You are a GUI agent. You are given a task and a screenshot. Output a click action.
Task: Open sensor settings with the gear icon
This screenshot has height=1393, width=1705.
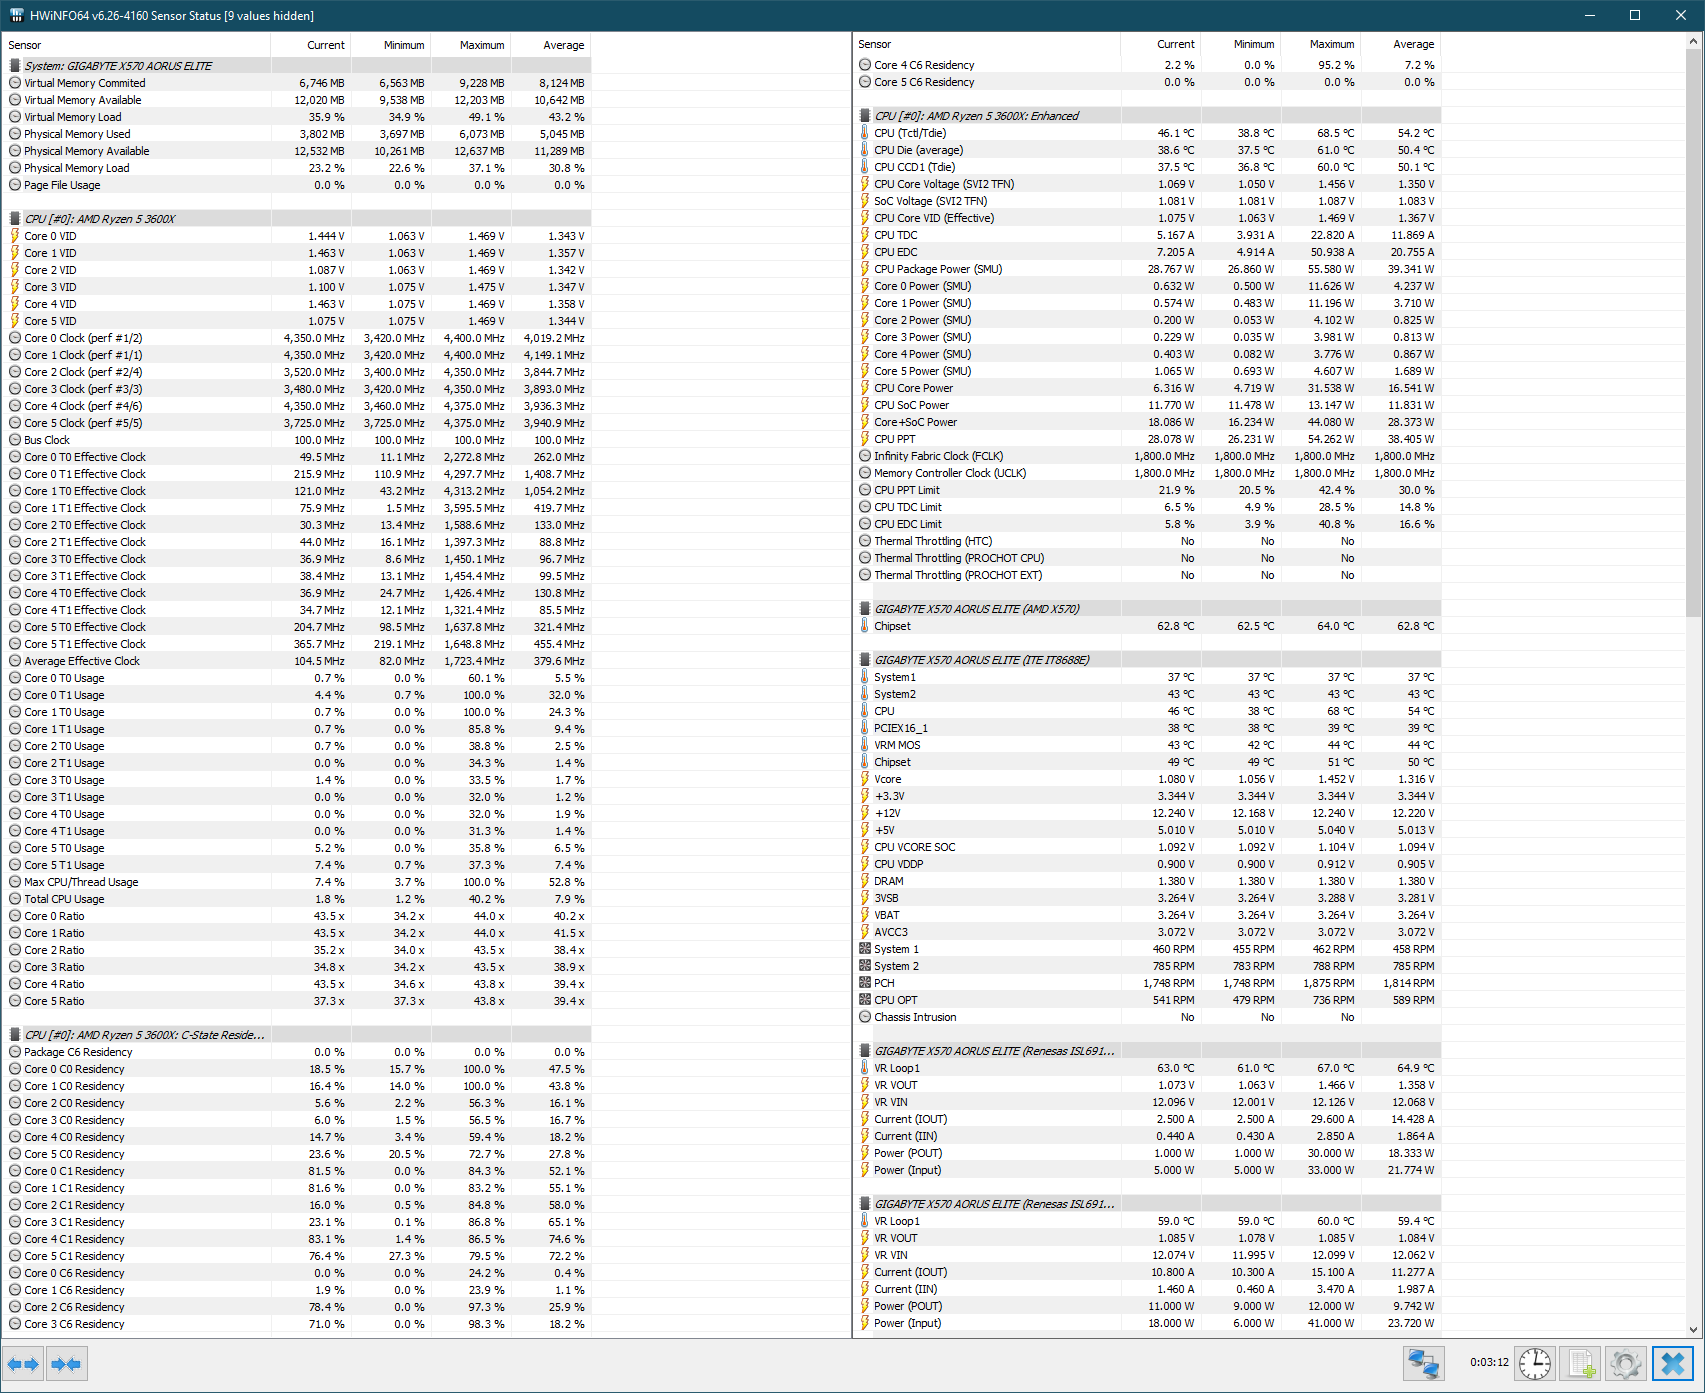coord(1626,1364)
